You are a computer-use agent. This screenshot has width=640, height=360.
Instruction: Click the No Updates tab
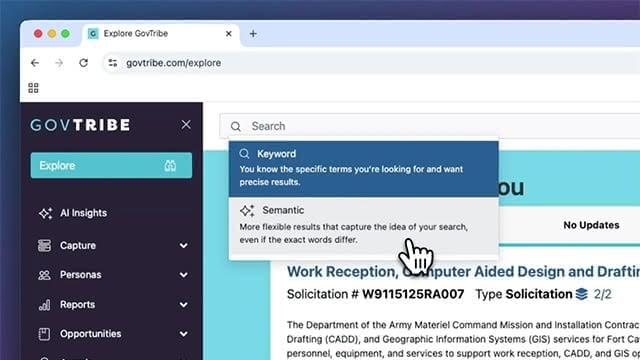click(x=591, y=225)
